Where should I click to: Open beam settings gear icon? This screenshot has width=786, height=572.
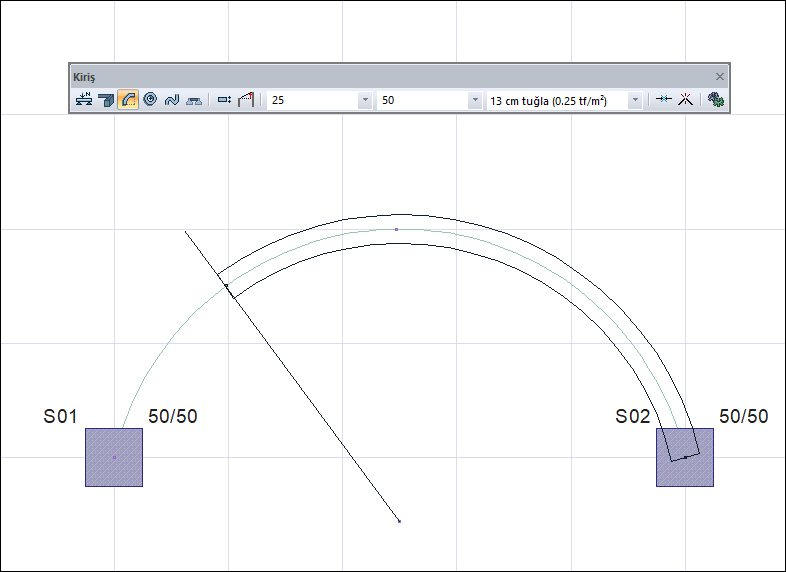pyautogui.click(x=715, y=100)
